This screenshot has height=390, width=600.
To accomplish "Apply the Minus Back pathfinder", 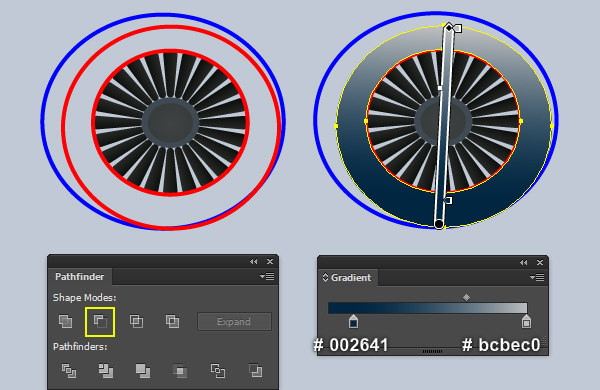I will [255, 371].
